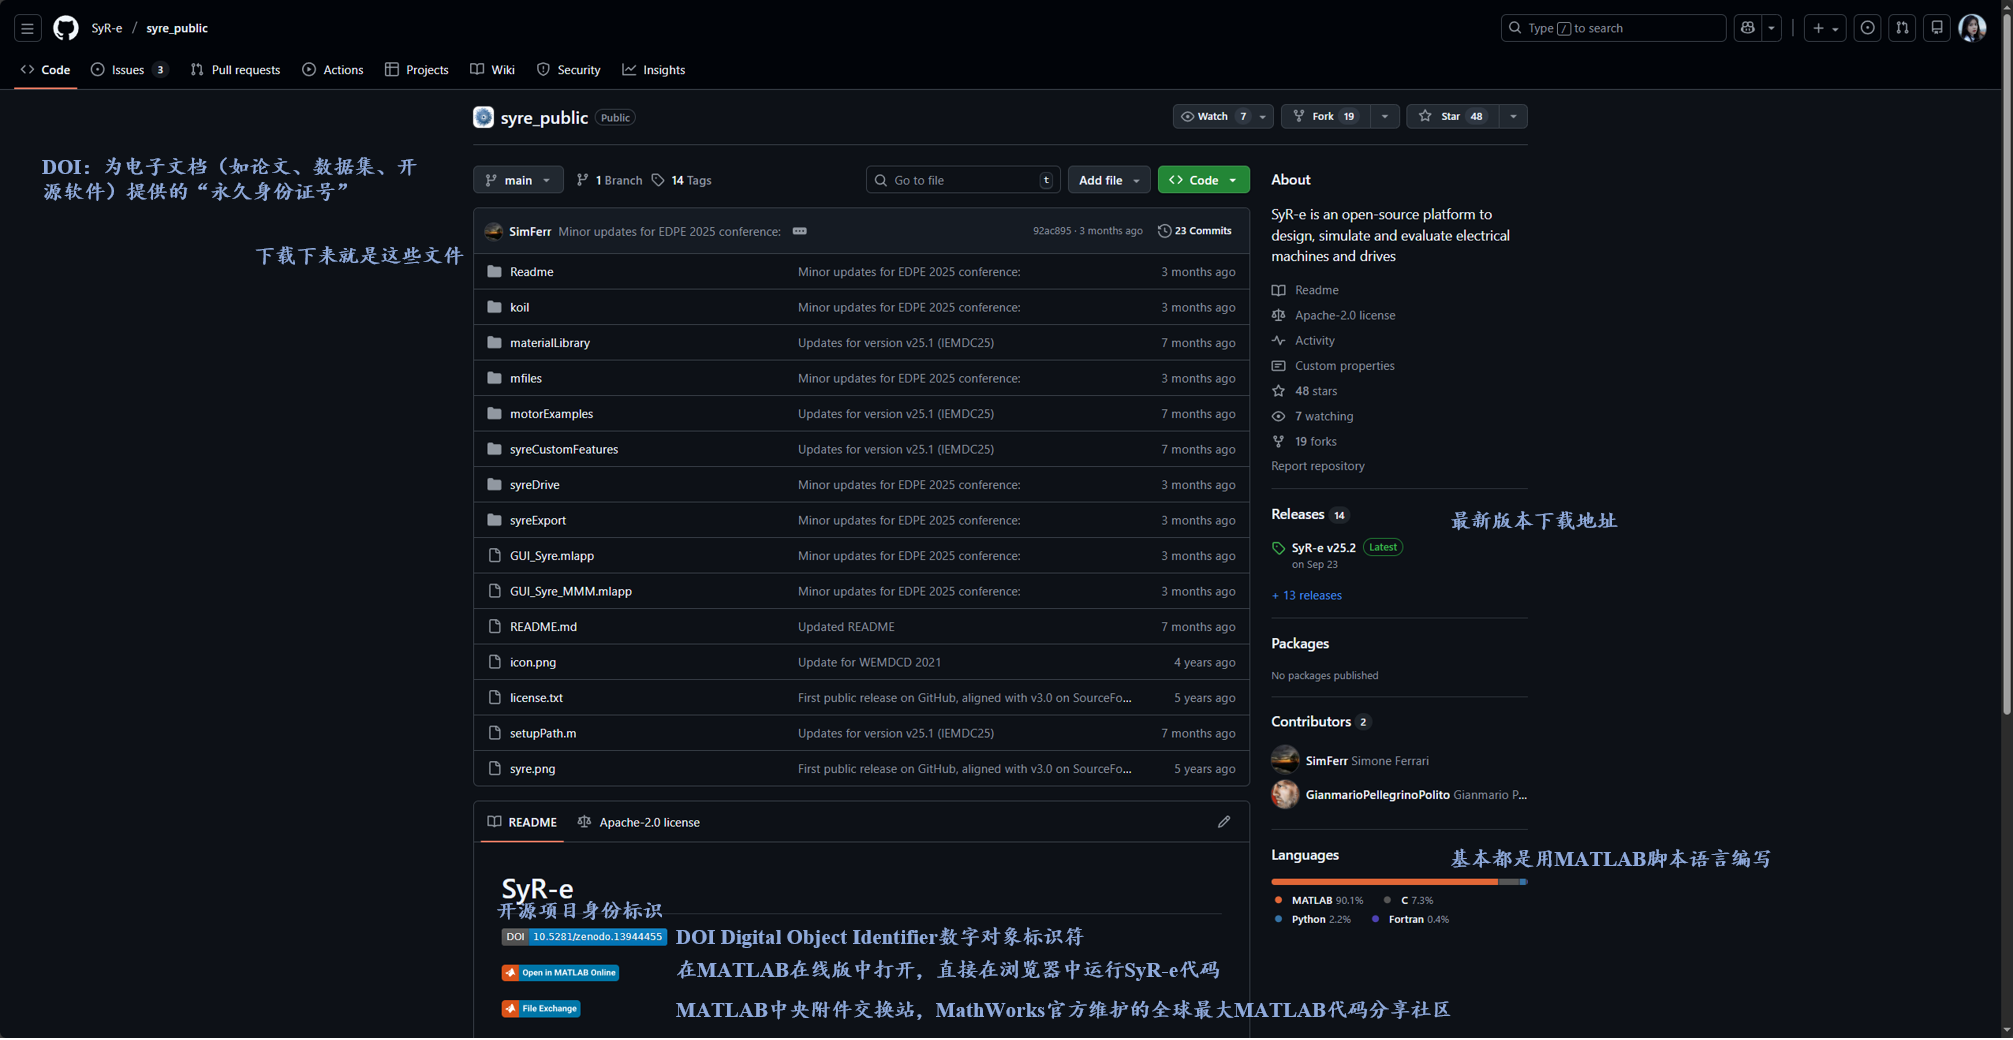
Task: Open the motorExamples folder
Action: 551,414
